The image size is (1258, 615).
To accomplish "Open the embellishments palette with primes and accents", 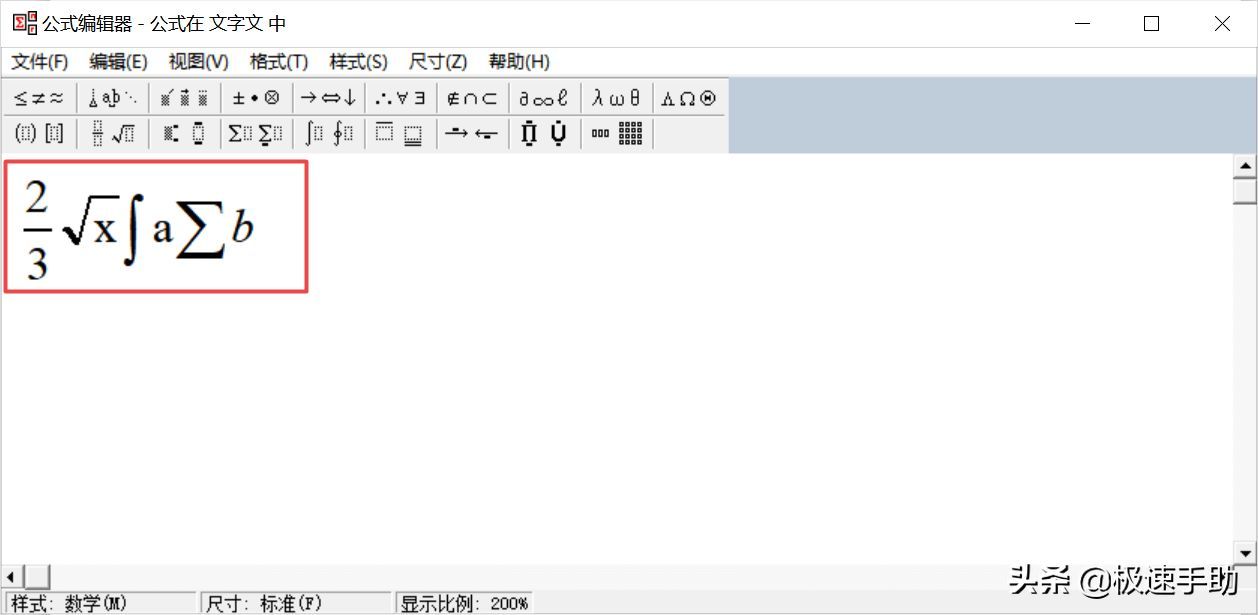I will 185,98.
